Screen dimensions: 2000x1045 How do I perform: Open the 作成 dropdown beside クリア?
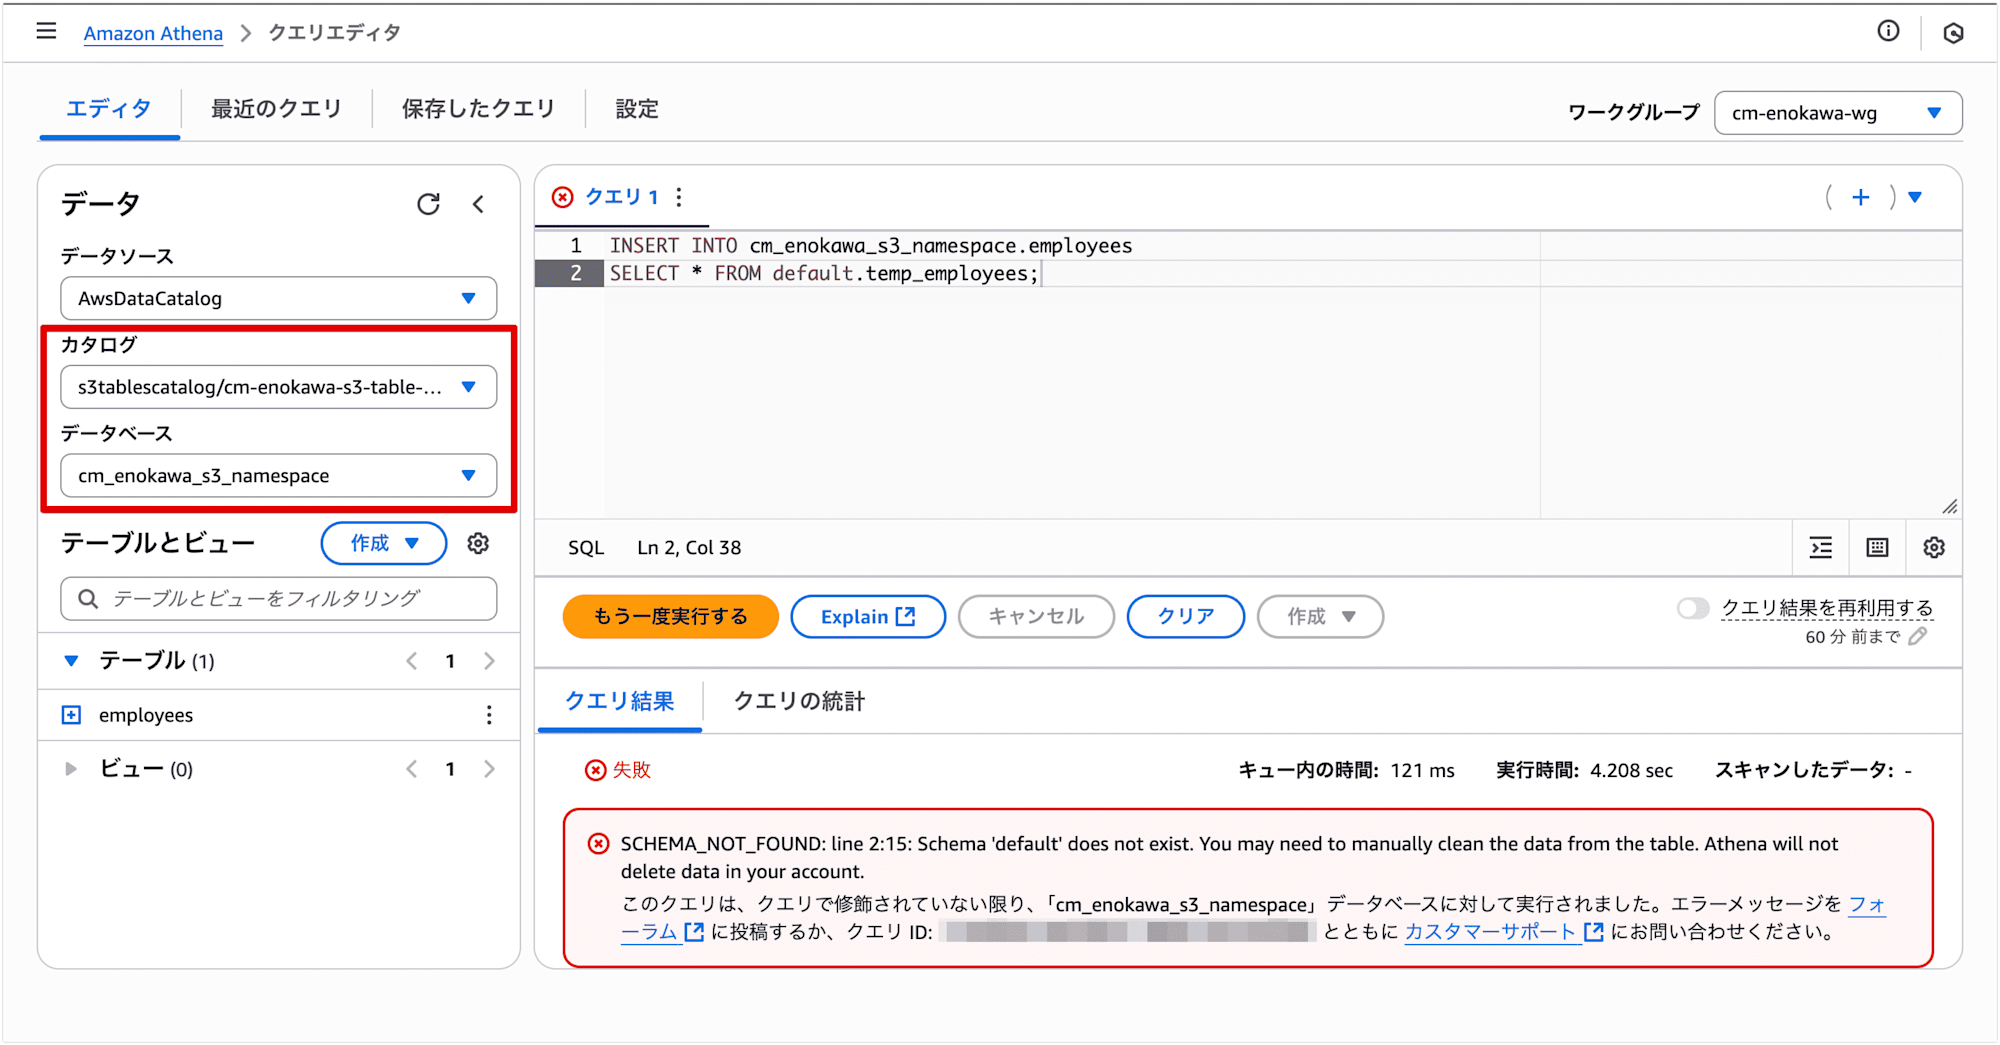[1320, 616]
